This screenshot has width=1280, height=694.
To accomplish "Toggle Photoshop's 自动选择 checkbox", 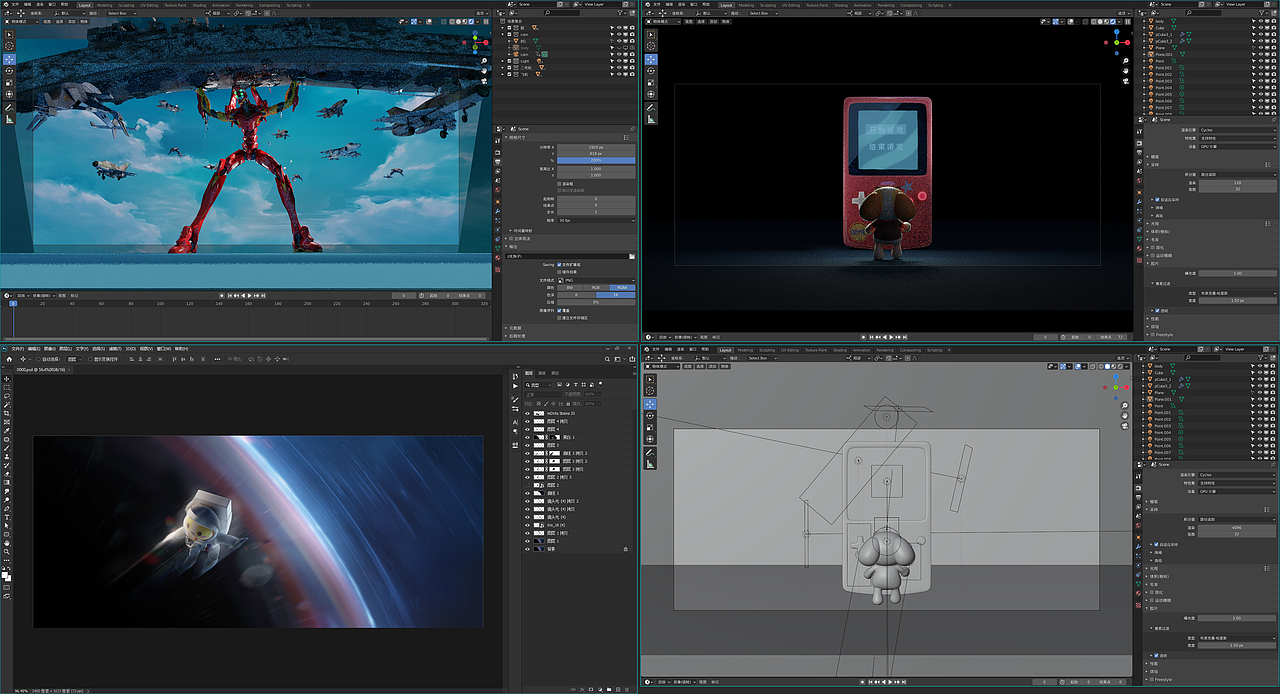I will (x=39, y=359).
